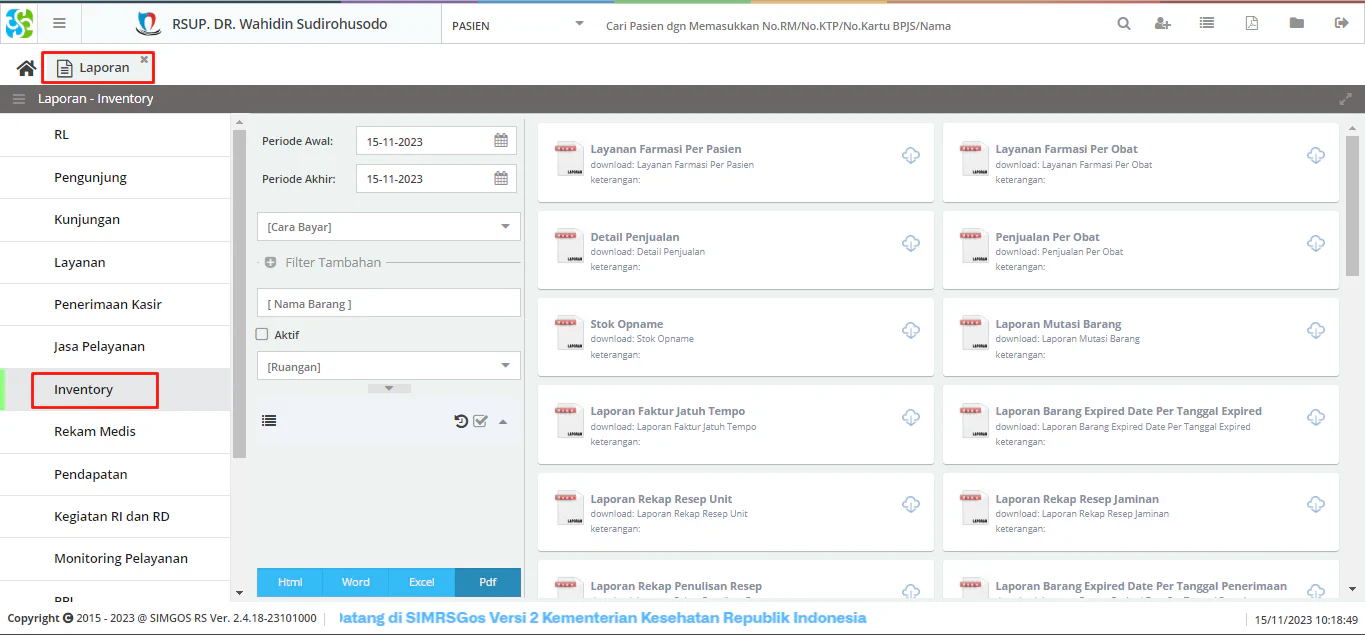This screenshot has height=635, width=1365.
Task: Download Laporan Rekap Resep Unit via cloud icon
Action: click(x=911, y=505)
